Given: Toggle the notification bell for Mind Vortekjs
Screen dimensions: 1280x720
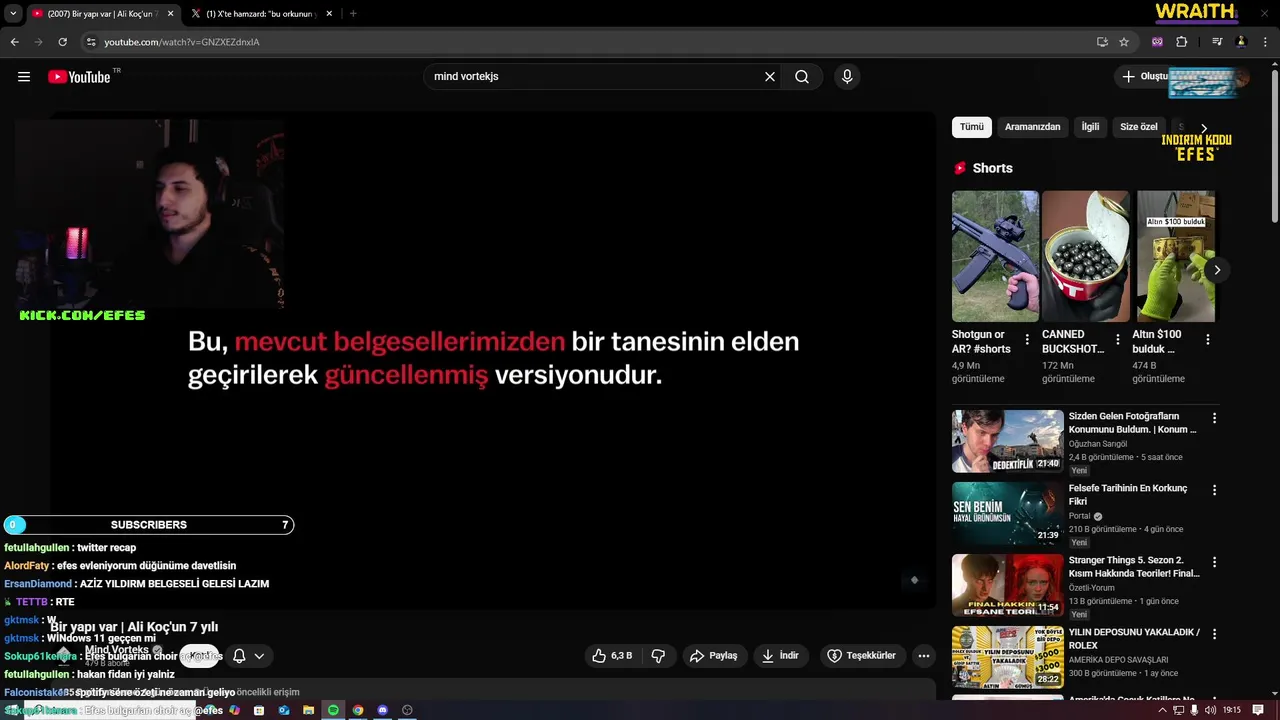Looking at the screenshot, I should 239,656.
